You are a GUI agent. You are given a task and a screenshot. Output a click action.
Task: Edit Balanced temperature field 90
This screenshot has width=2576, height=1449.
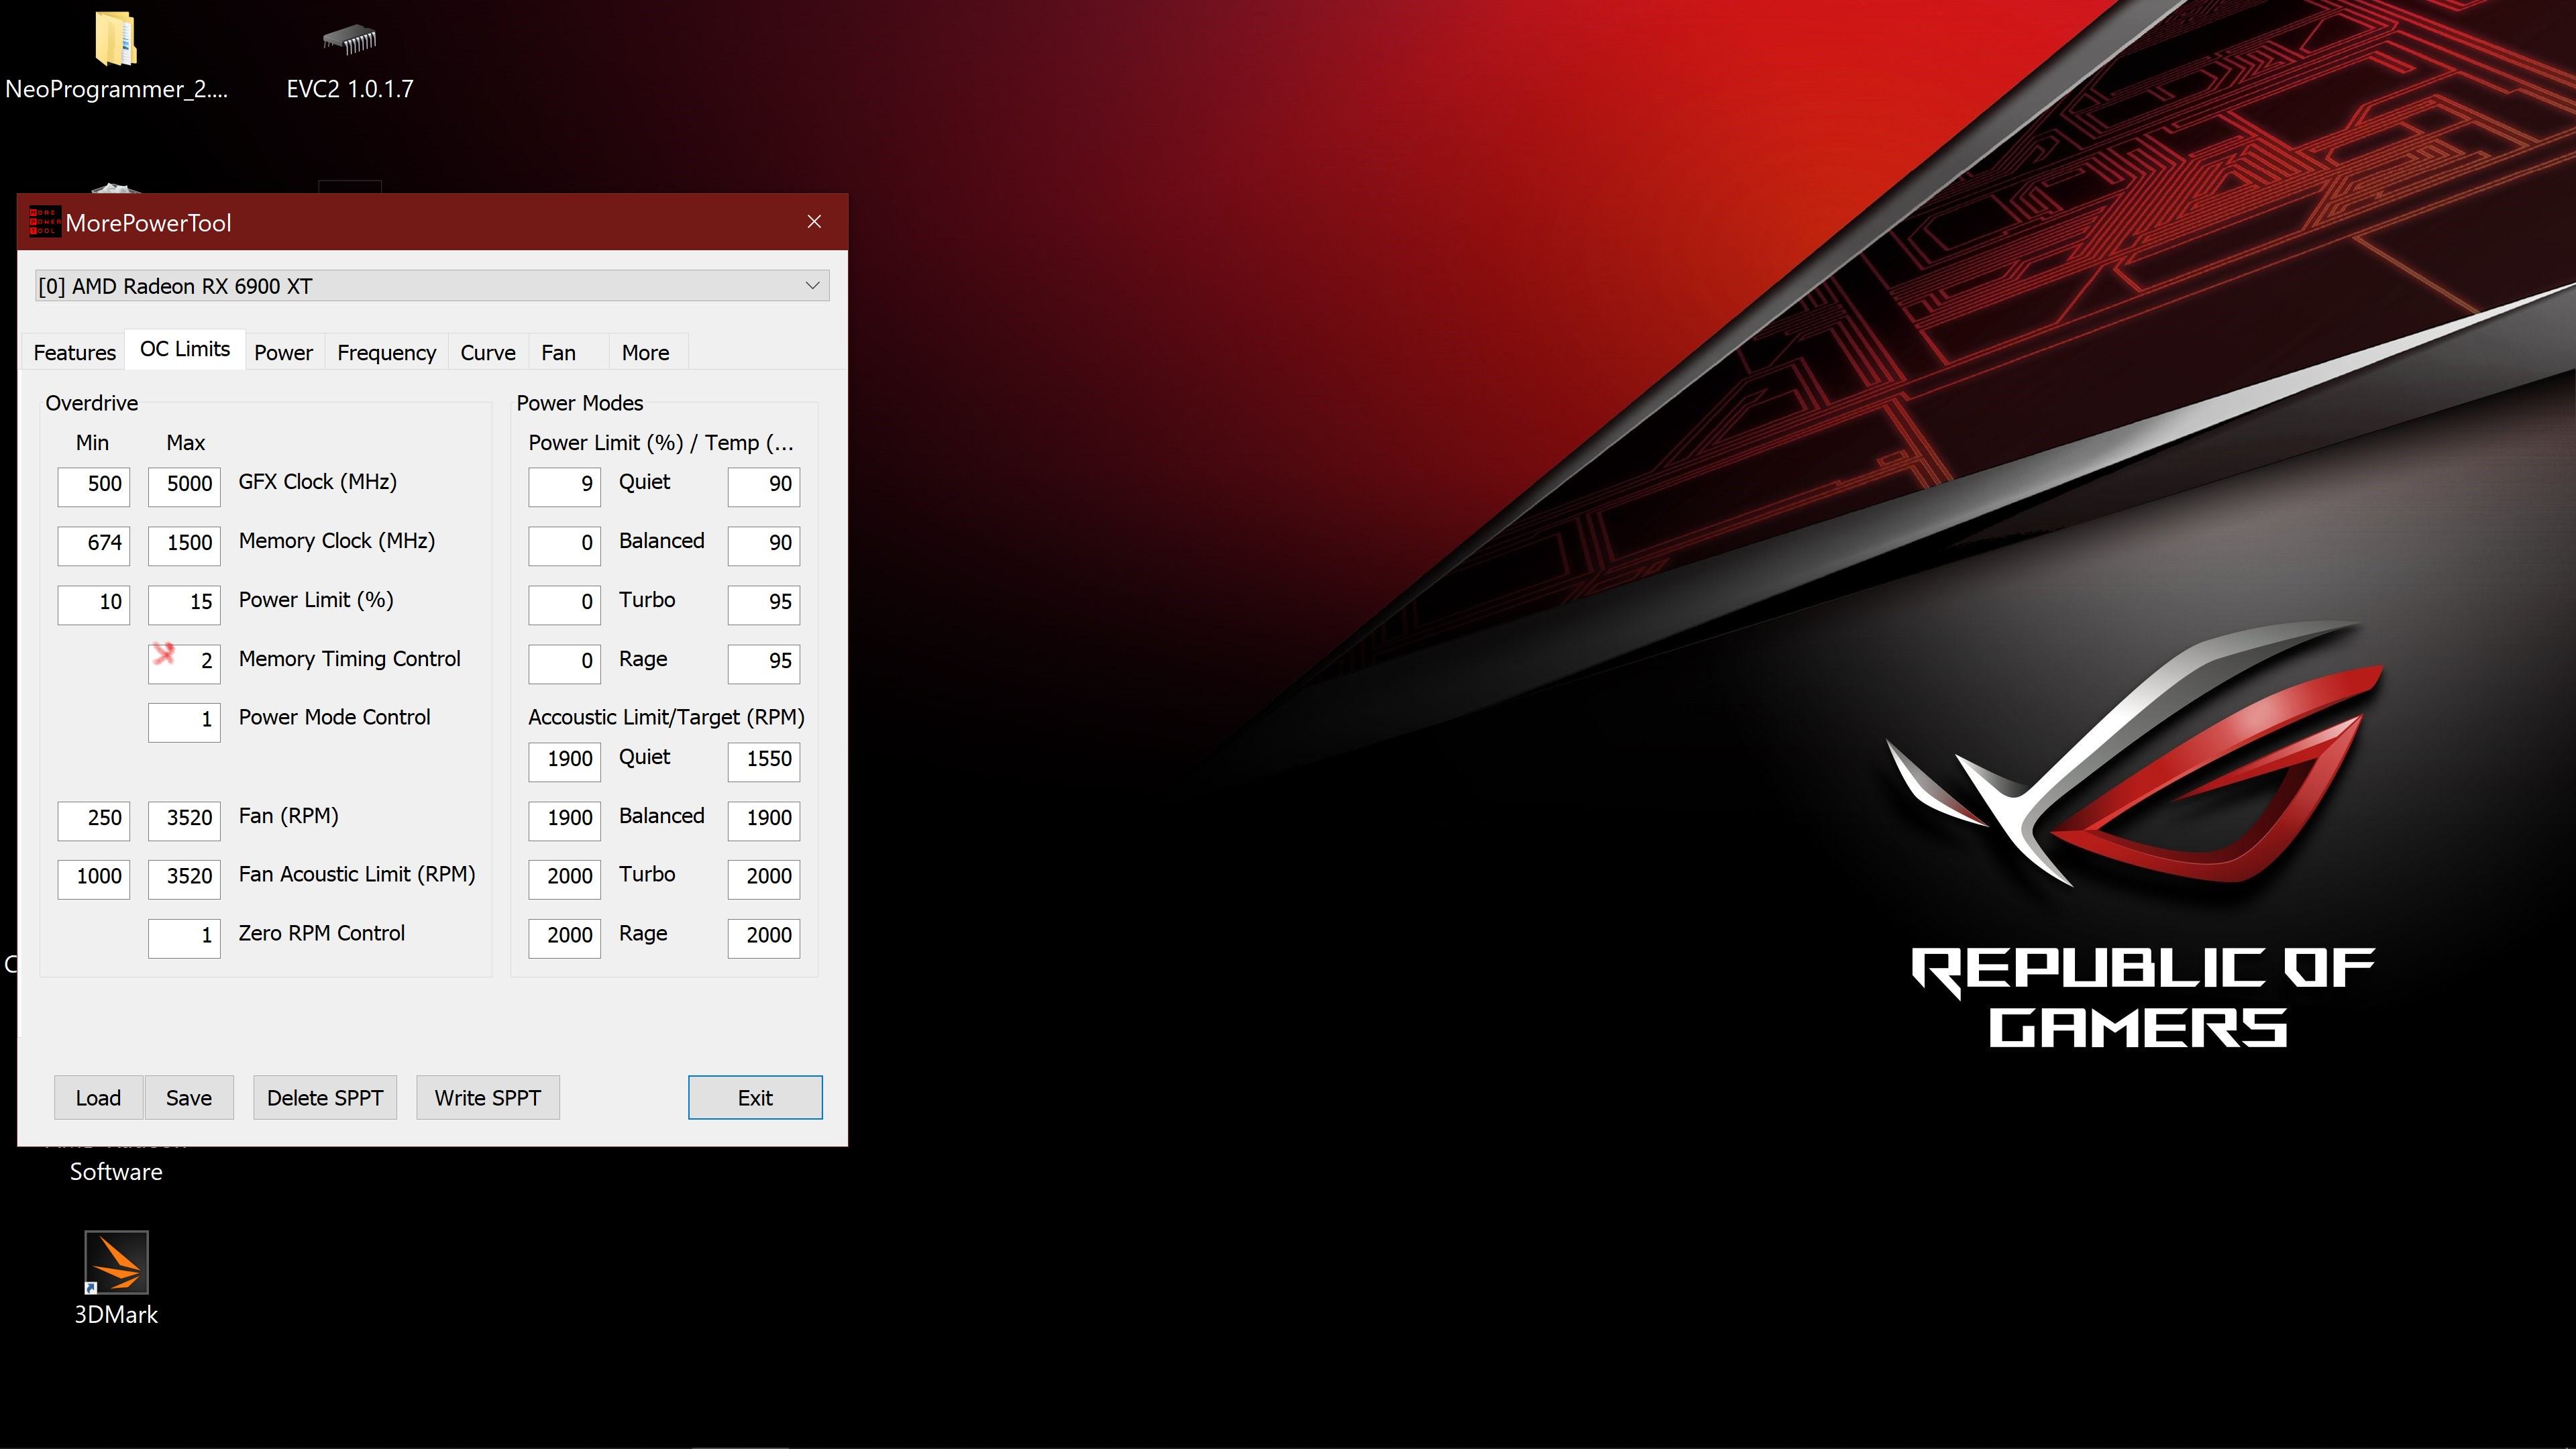tap(764, 546)
